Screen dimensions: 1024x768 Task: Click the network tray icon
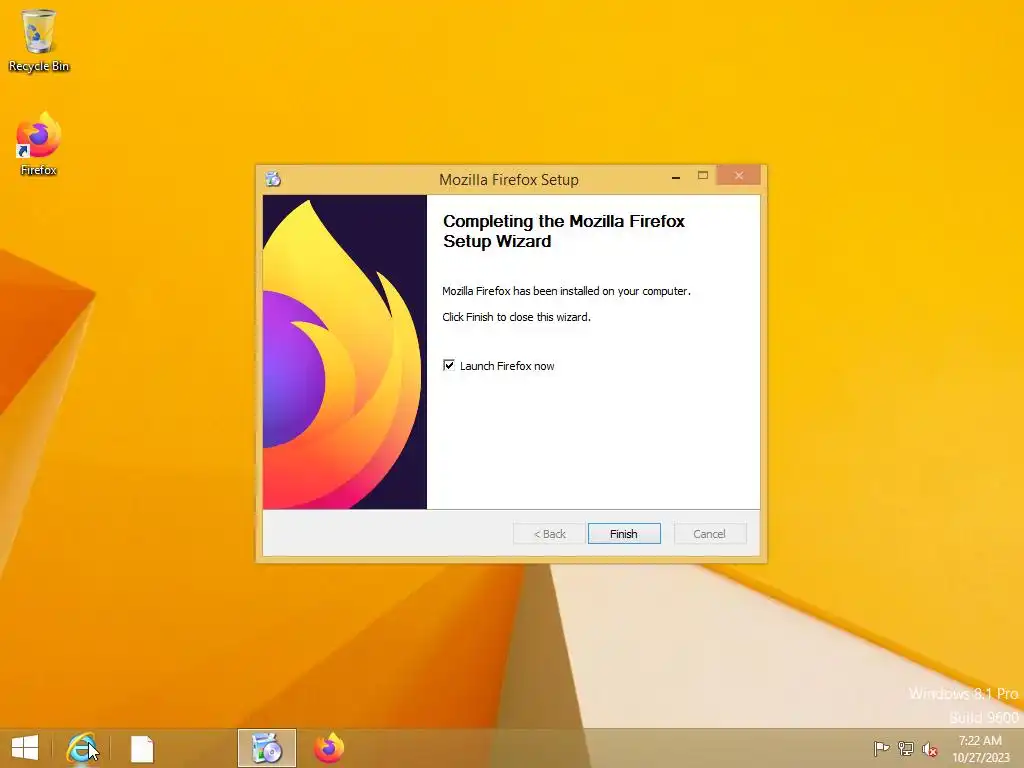point(906,748)
